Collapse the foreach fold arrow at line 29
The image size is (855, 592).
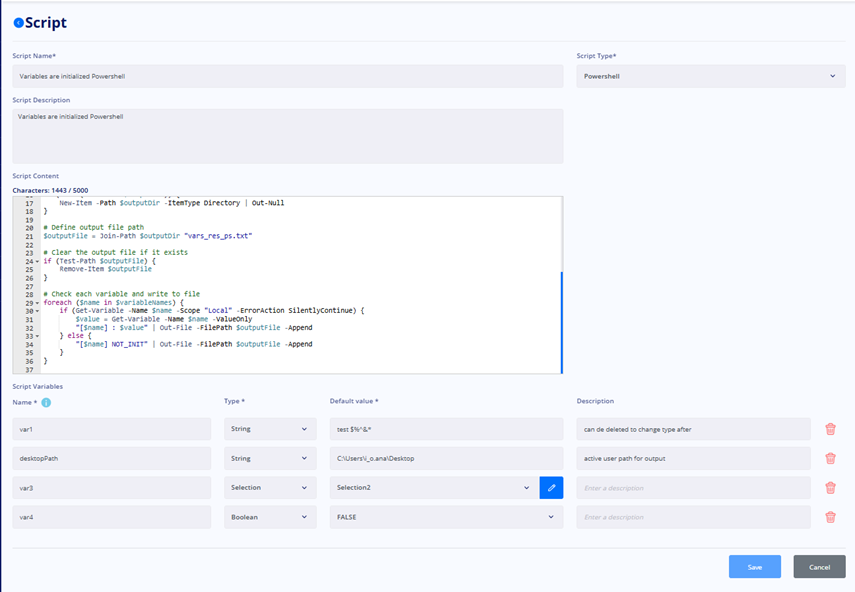pyautogui.click(x=37, y=303)
